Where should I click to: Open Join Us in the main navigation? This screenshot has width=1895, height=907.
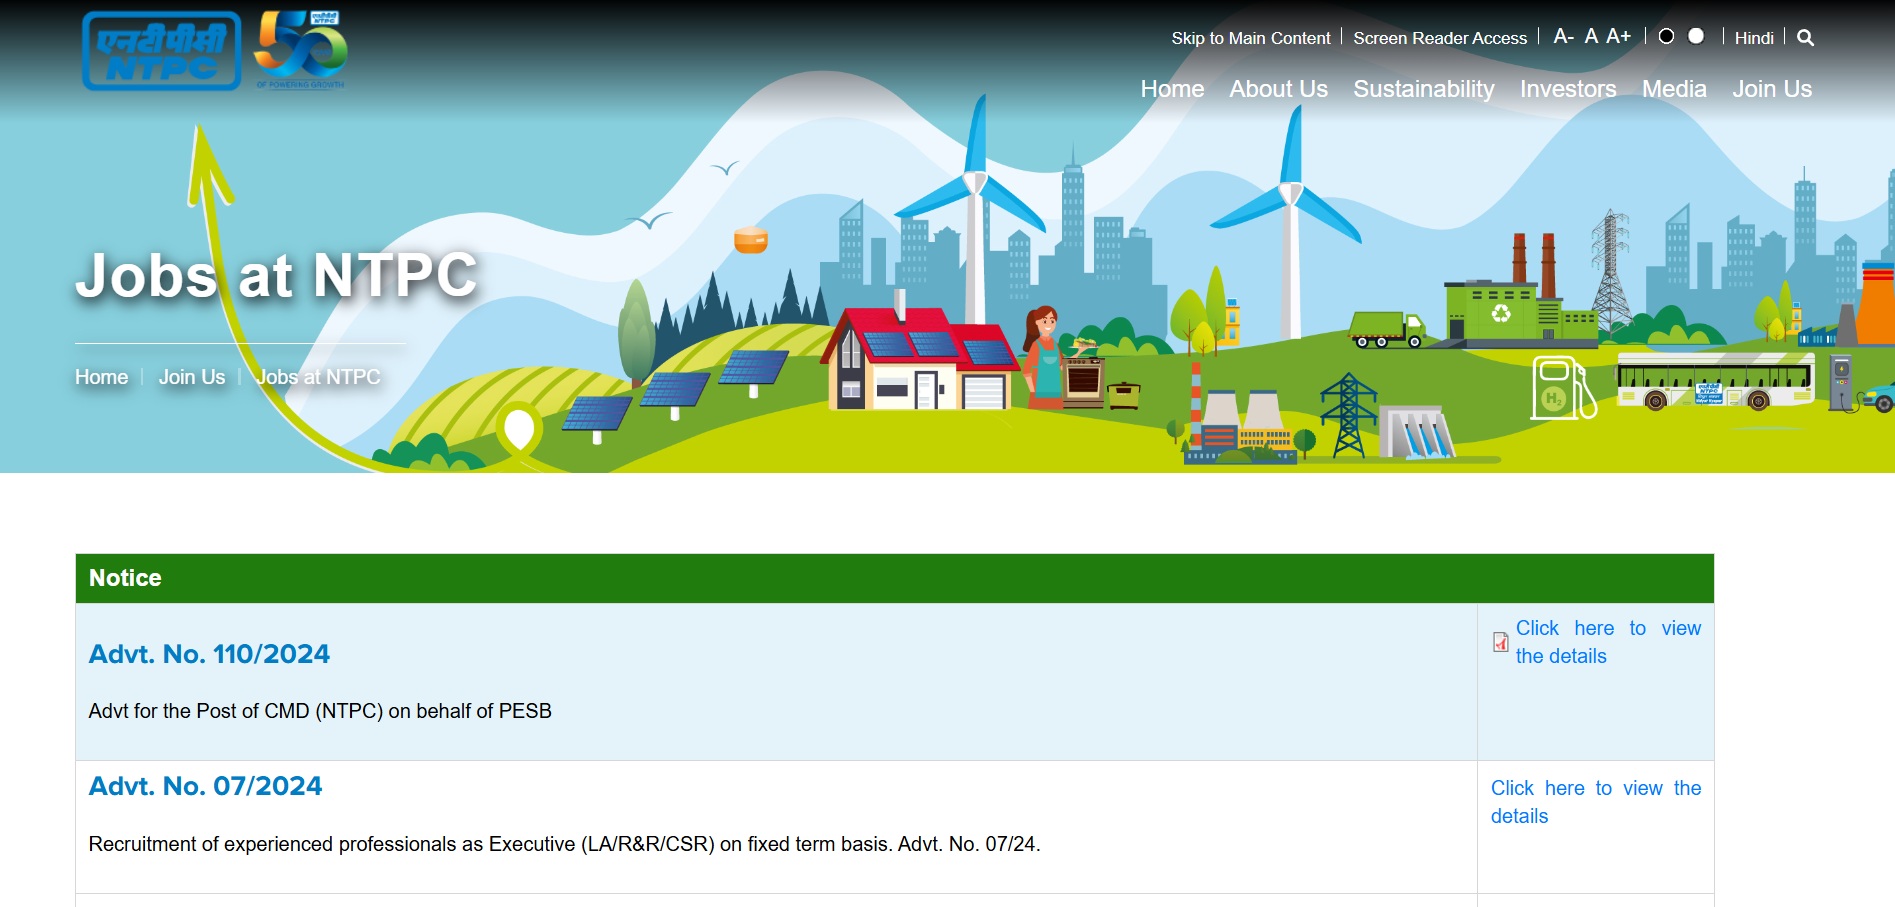[1771, 89]
